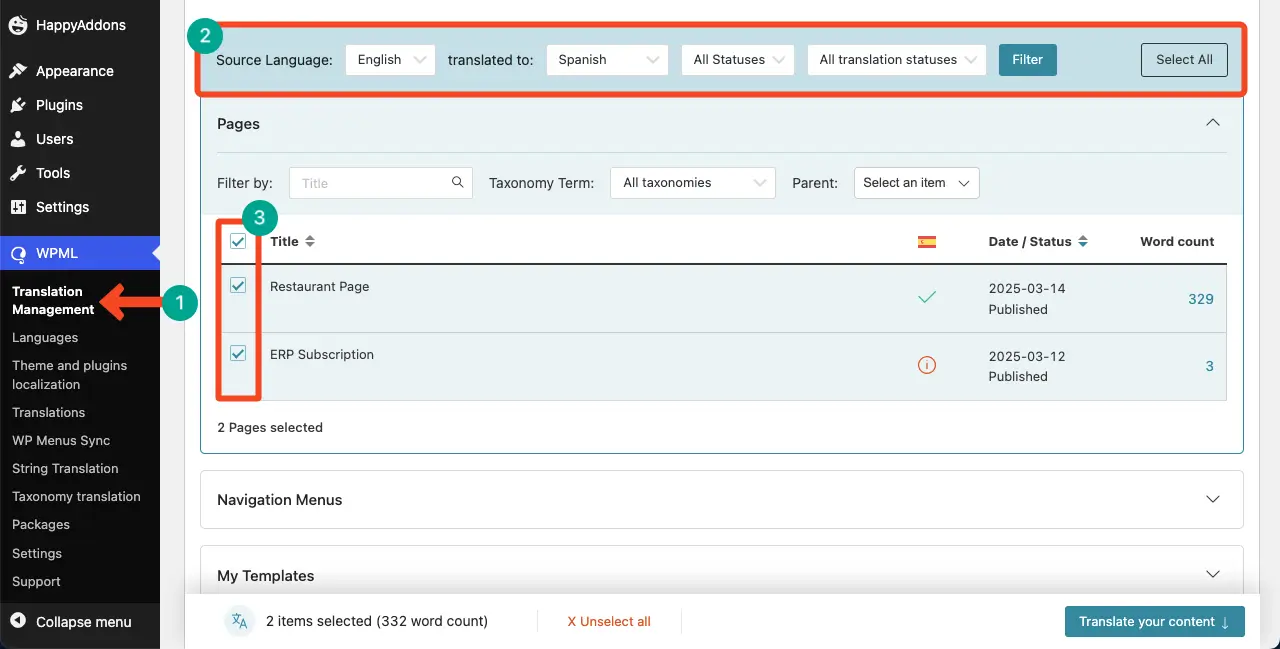Click the 329 word count for Restaurant Page
This screenshot has height=649, width=1280.
coord(1201,298)
